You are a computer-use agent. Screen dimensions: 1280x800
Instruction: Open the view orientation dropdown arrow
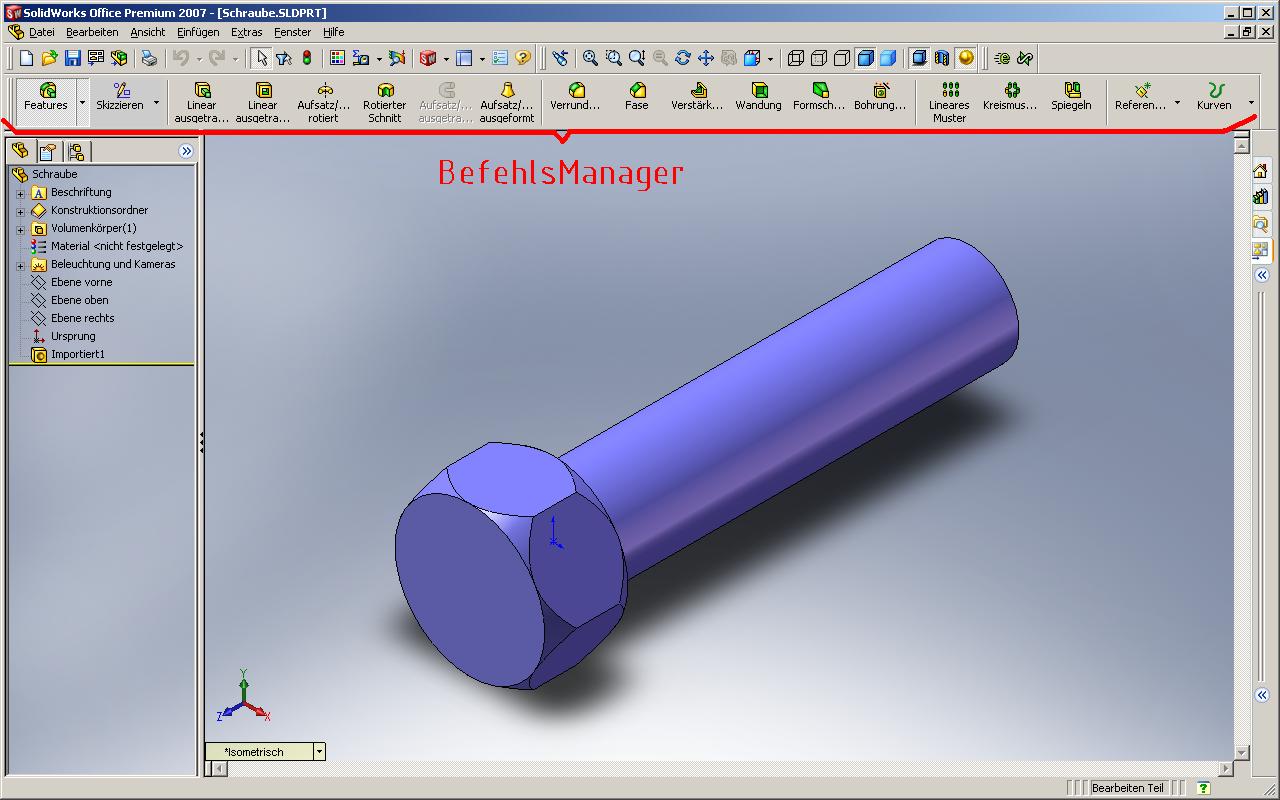pyautogui.click(x=770, y=59)
